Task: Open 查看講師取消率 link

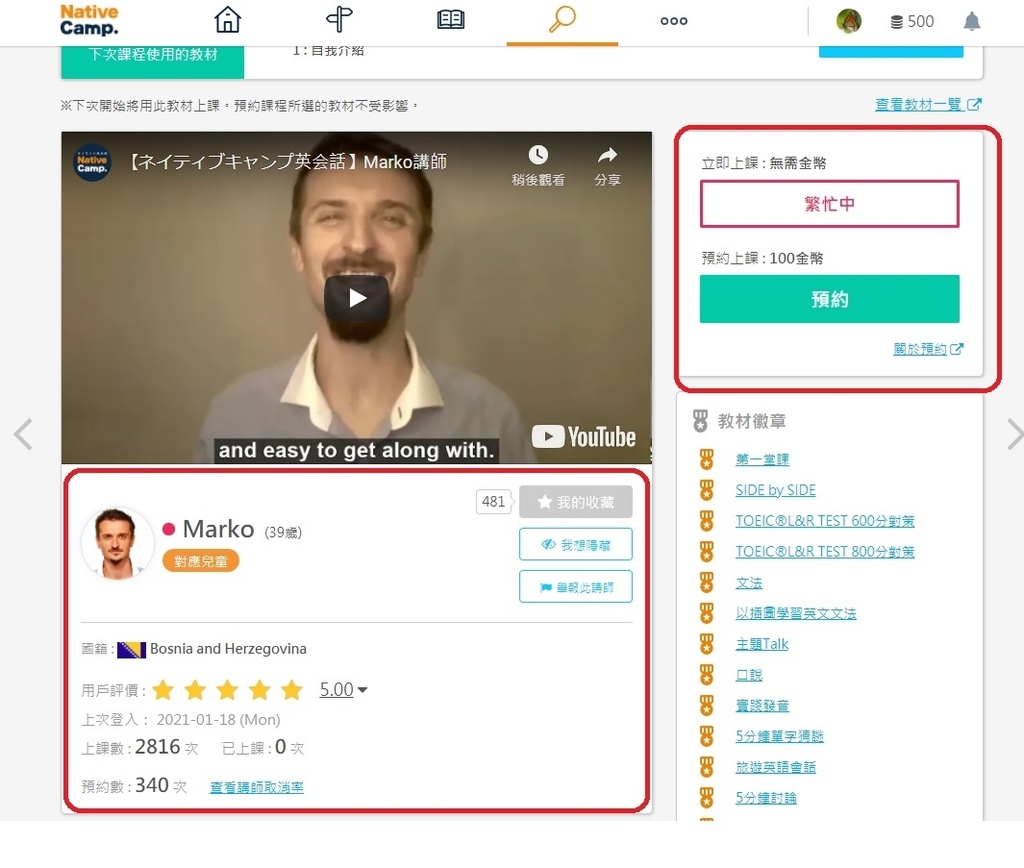Action: click(x=257, y=787)
